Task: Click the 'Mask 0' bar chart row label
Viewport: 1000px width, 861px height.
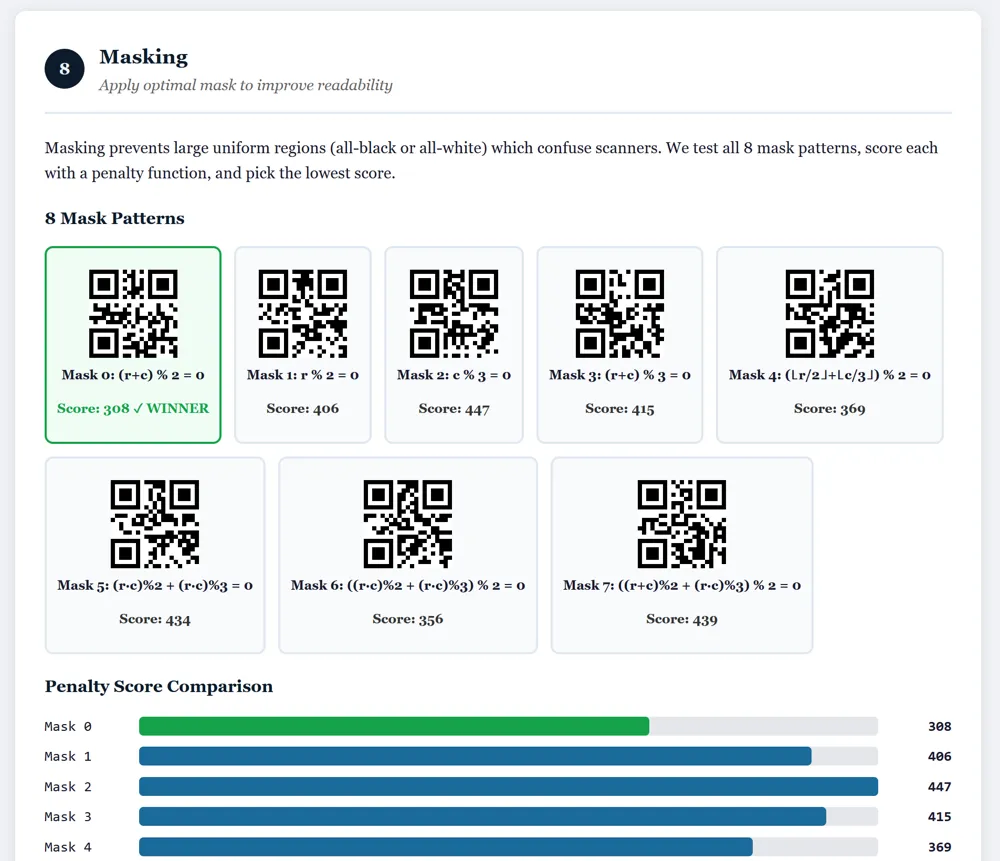Action: 68,726
